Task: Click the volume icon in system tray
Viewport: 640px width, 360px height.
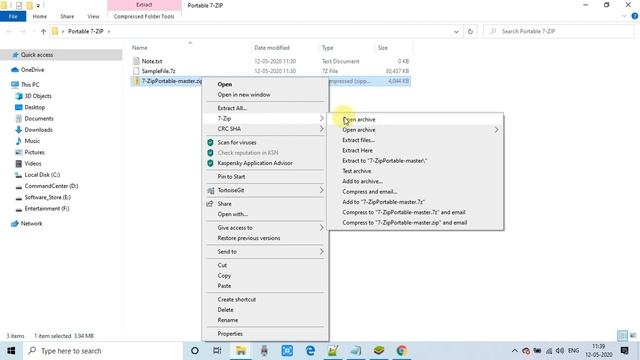Action: click(x=560, y=351)
